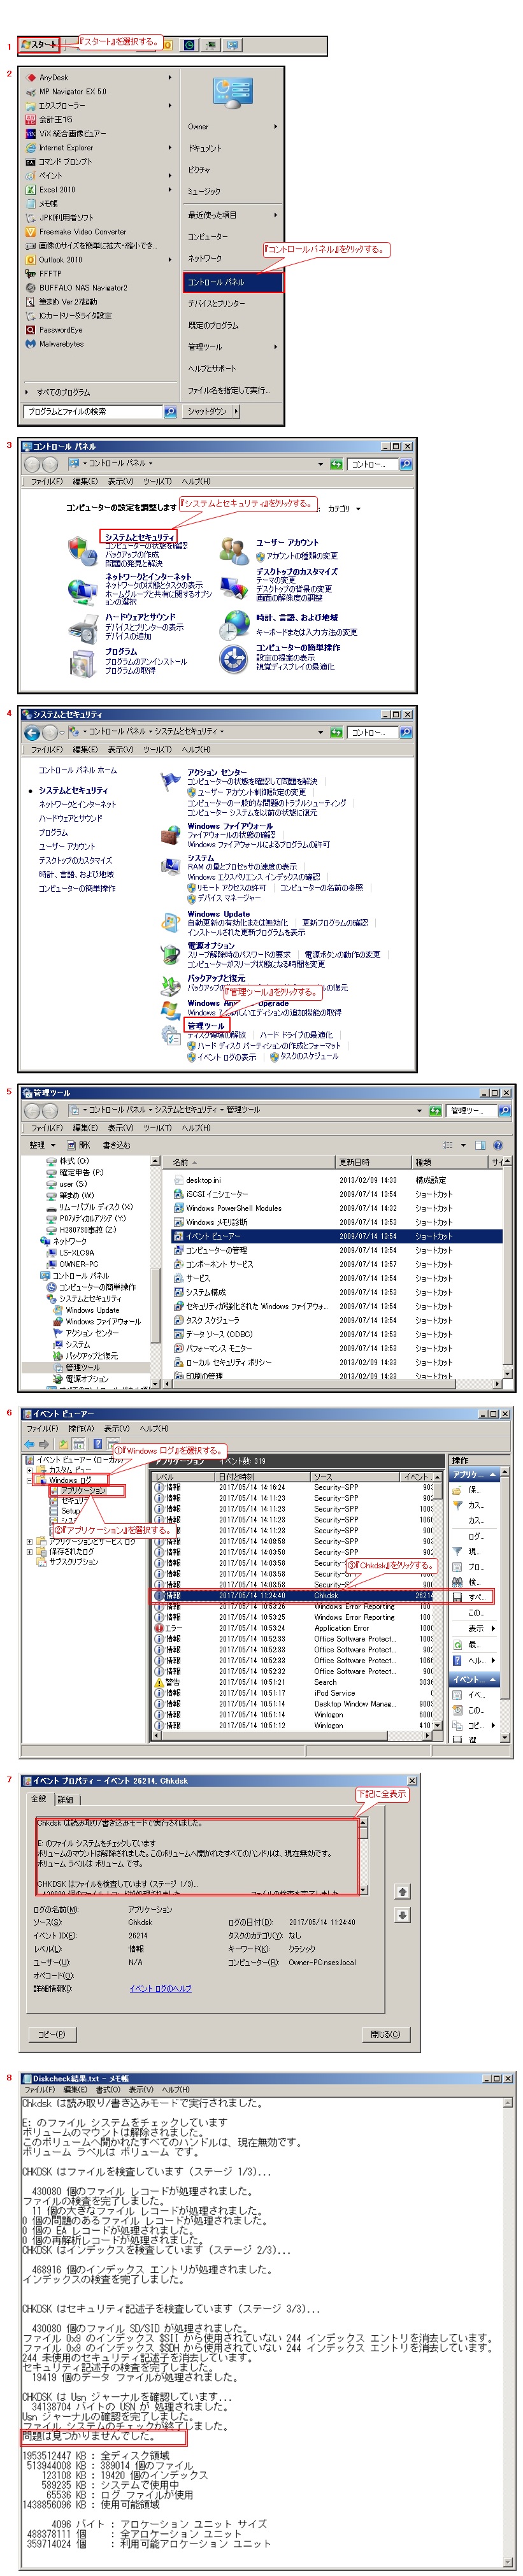Viewport: 523px width, 2576px height.
Task: Click the システムとセキュリティ link in Control Panel
Action: (139, 537)
